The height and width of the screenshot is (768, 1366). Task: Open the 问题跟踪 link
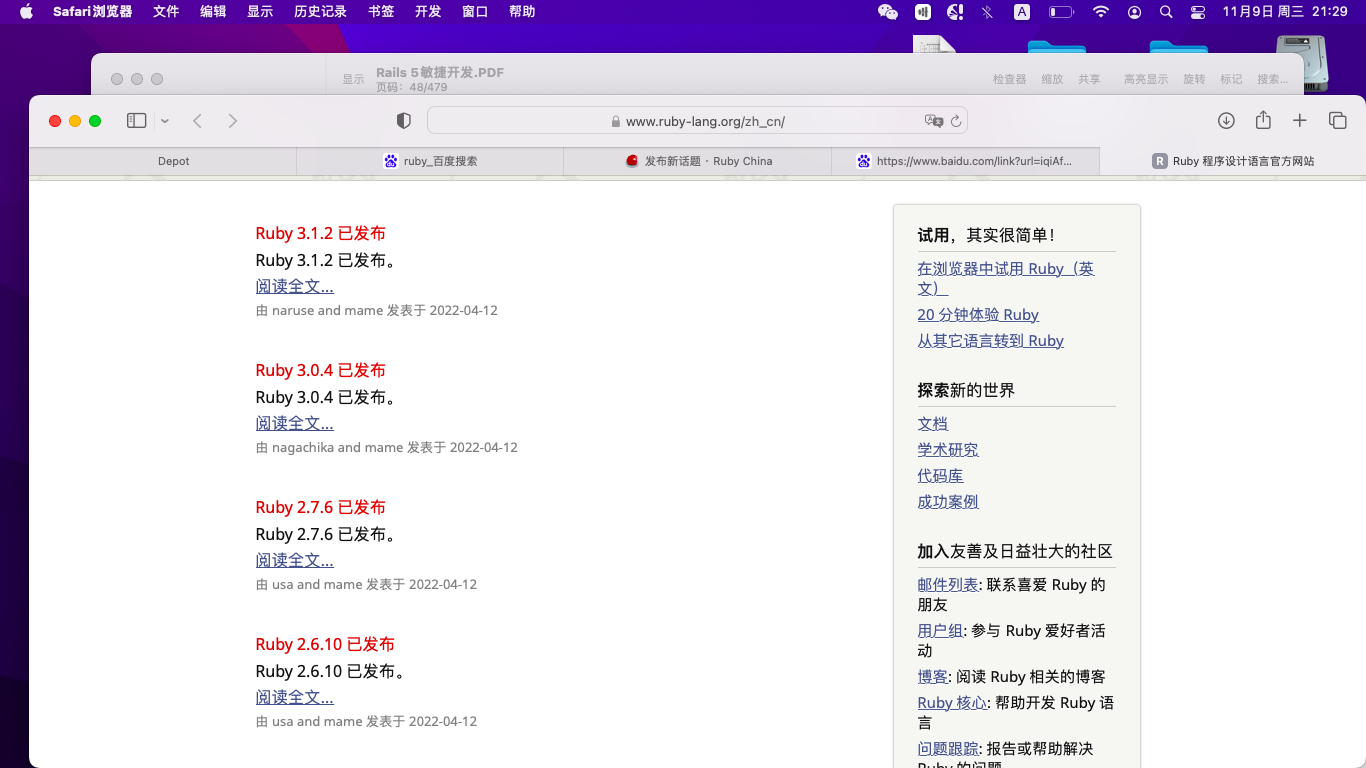948,748
